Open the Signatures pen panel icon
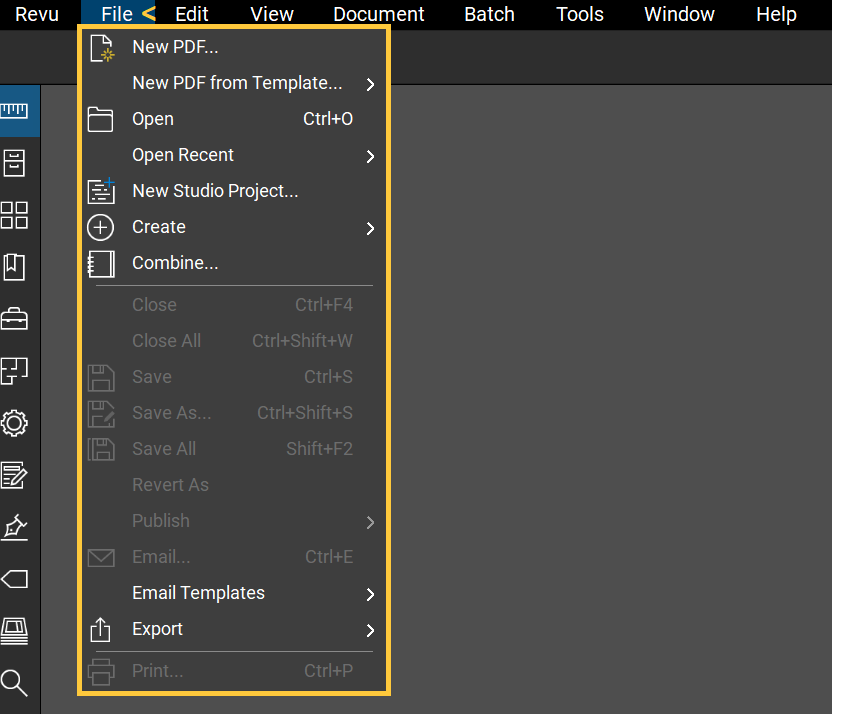 (x=15, y=527)
